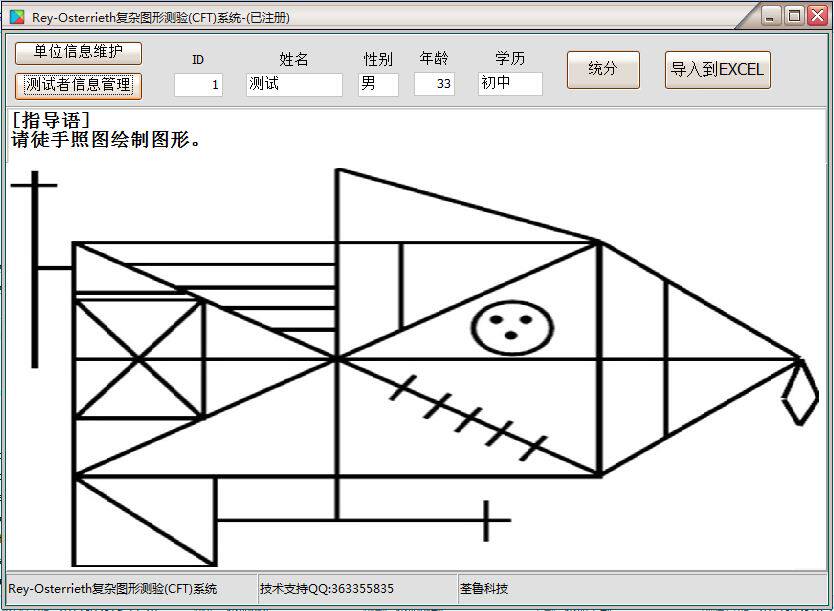The height and width of the screenshot is (611, 834).
Task: Click the status bar CFT系统 label
Action: [x=113, y=589]
